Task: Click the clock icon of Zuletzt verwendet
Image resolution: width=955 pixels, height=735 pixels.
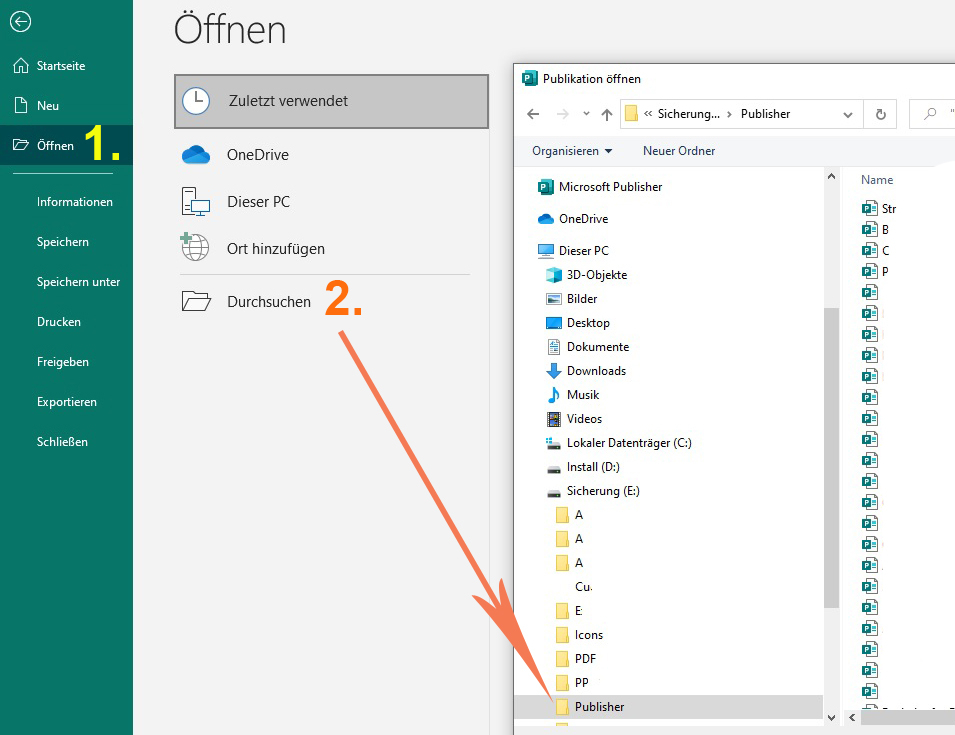Action: pos(196,101)
